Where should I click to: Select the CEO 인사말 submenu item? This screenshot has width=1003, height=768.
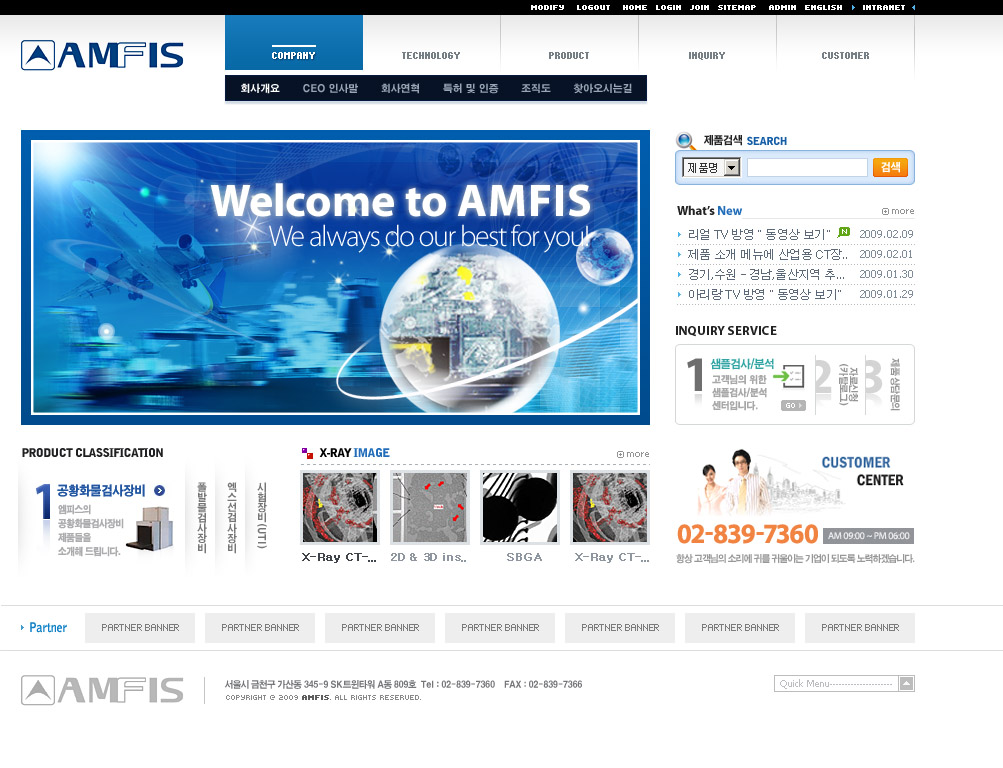[x=330, y=88]
